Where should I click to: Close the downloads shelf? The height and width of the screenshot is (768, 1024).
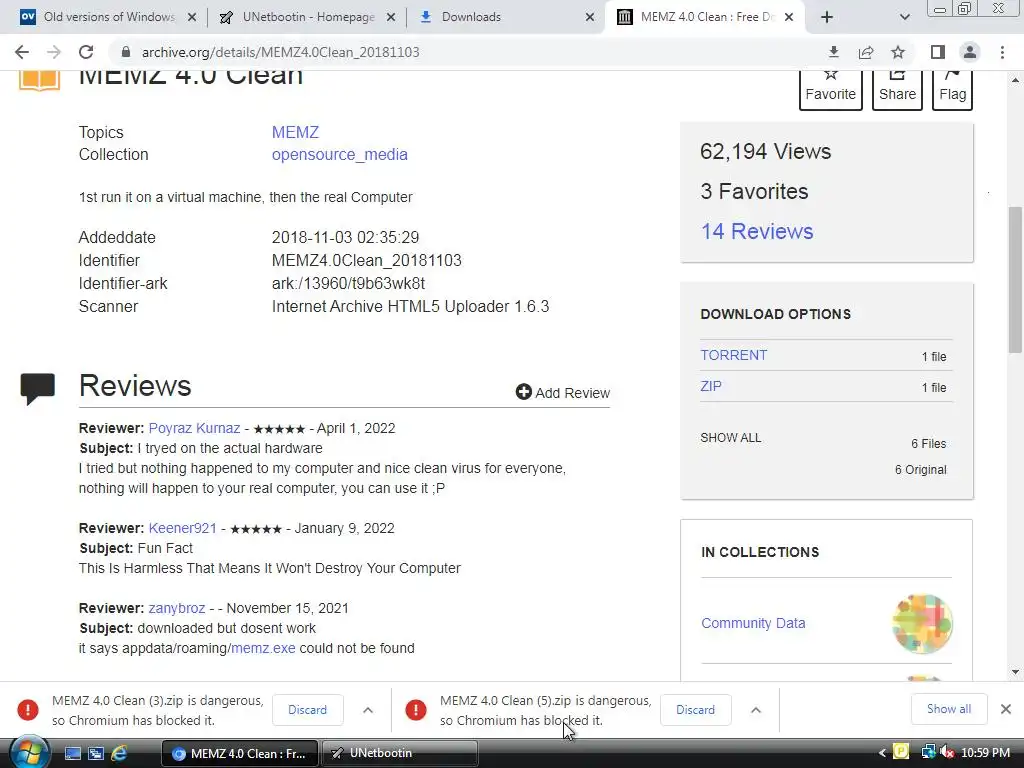click(1006, 709)
